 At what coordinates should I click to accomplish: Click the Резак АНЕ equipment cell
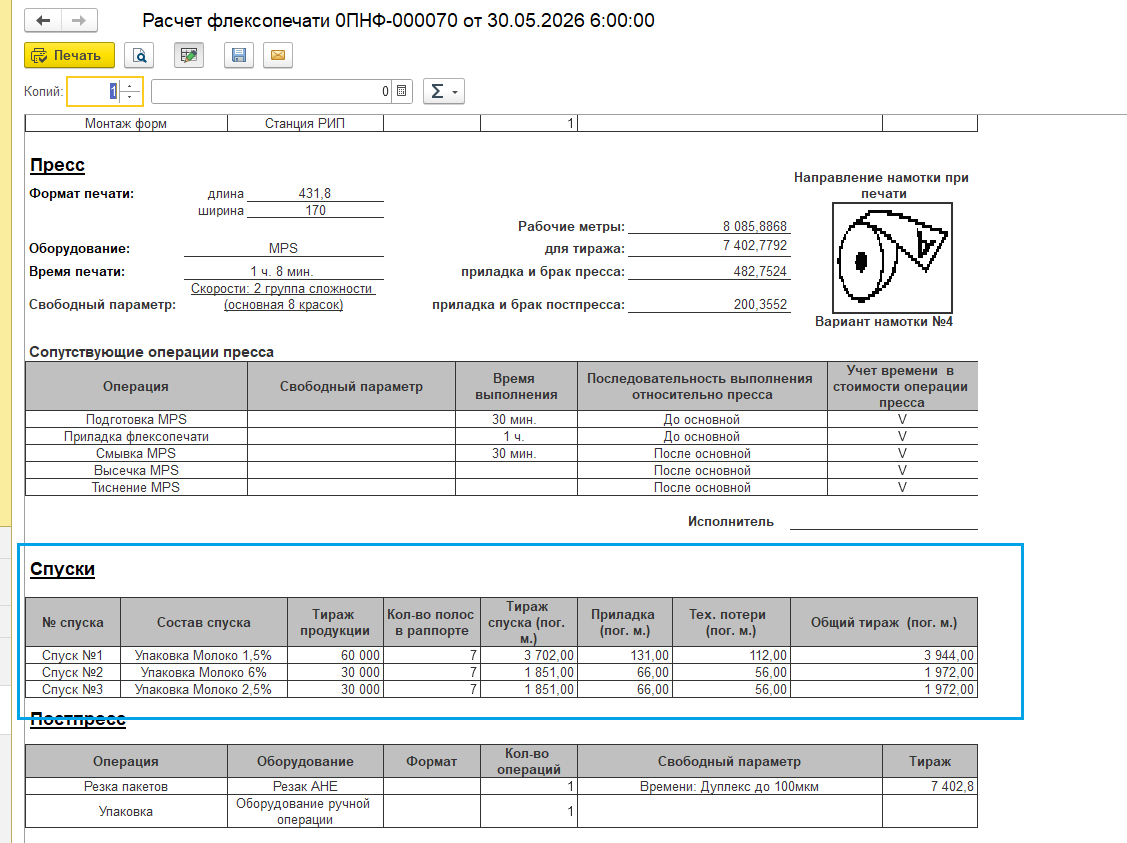(x=305, y=786)
